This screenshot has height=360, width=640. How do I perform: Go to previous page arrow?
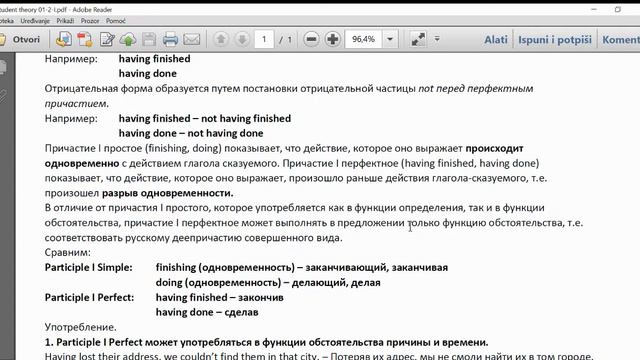pyautogui.click(x=221, y=39)
